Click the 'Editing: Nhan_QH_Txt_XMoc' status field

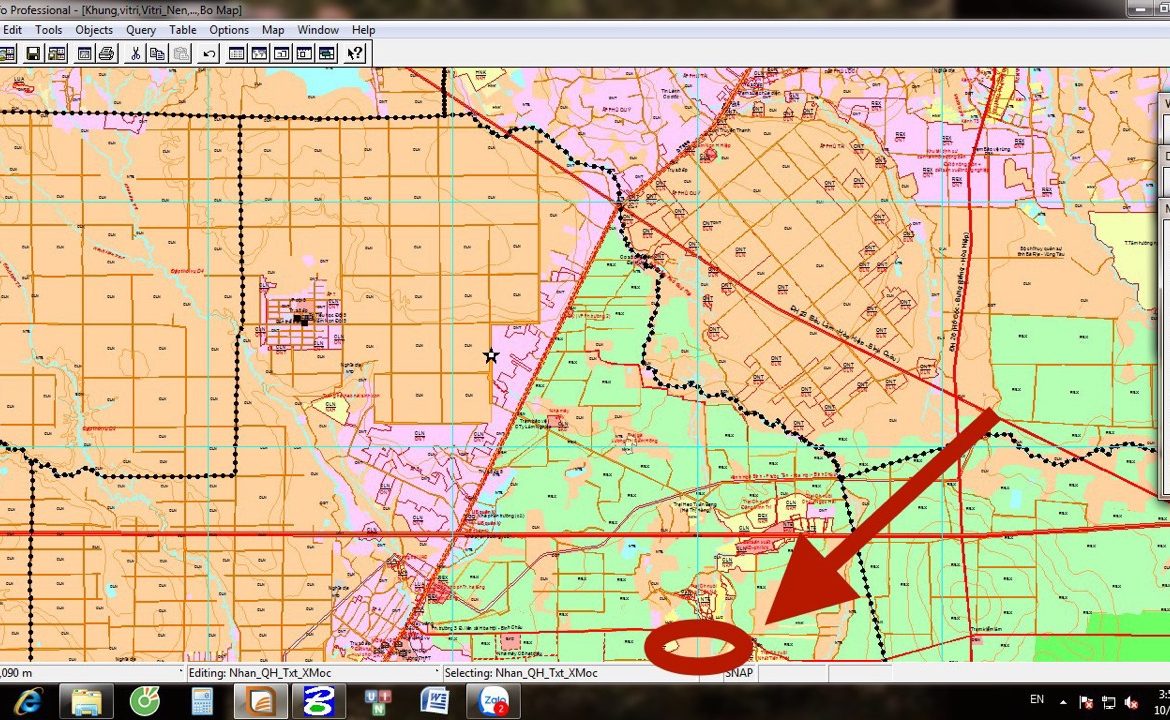(313, 672)
